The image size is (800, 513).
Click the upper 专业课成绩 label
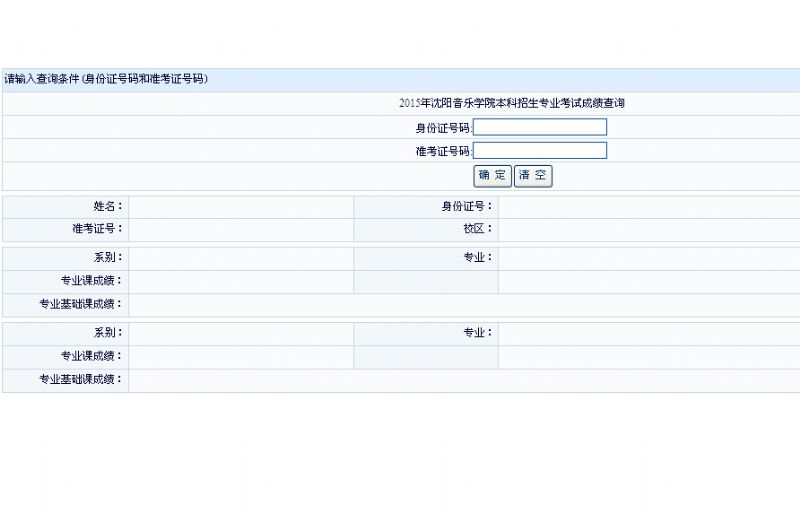pyautogui.click(x=91, y=281)
